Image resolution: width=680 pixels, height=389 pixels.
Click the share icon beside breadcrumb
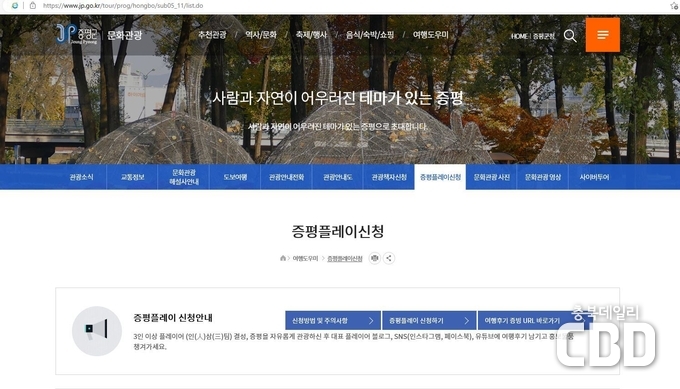(389, 258)
